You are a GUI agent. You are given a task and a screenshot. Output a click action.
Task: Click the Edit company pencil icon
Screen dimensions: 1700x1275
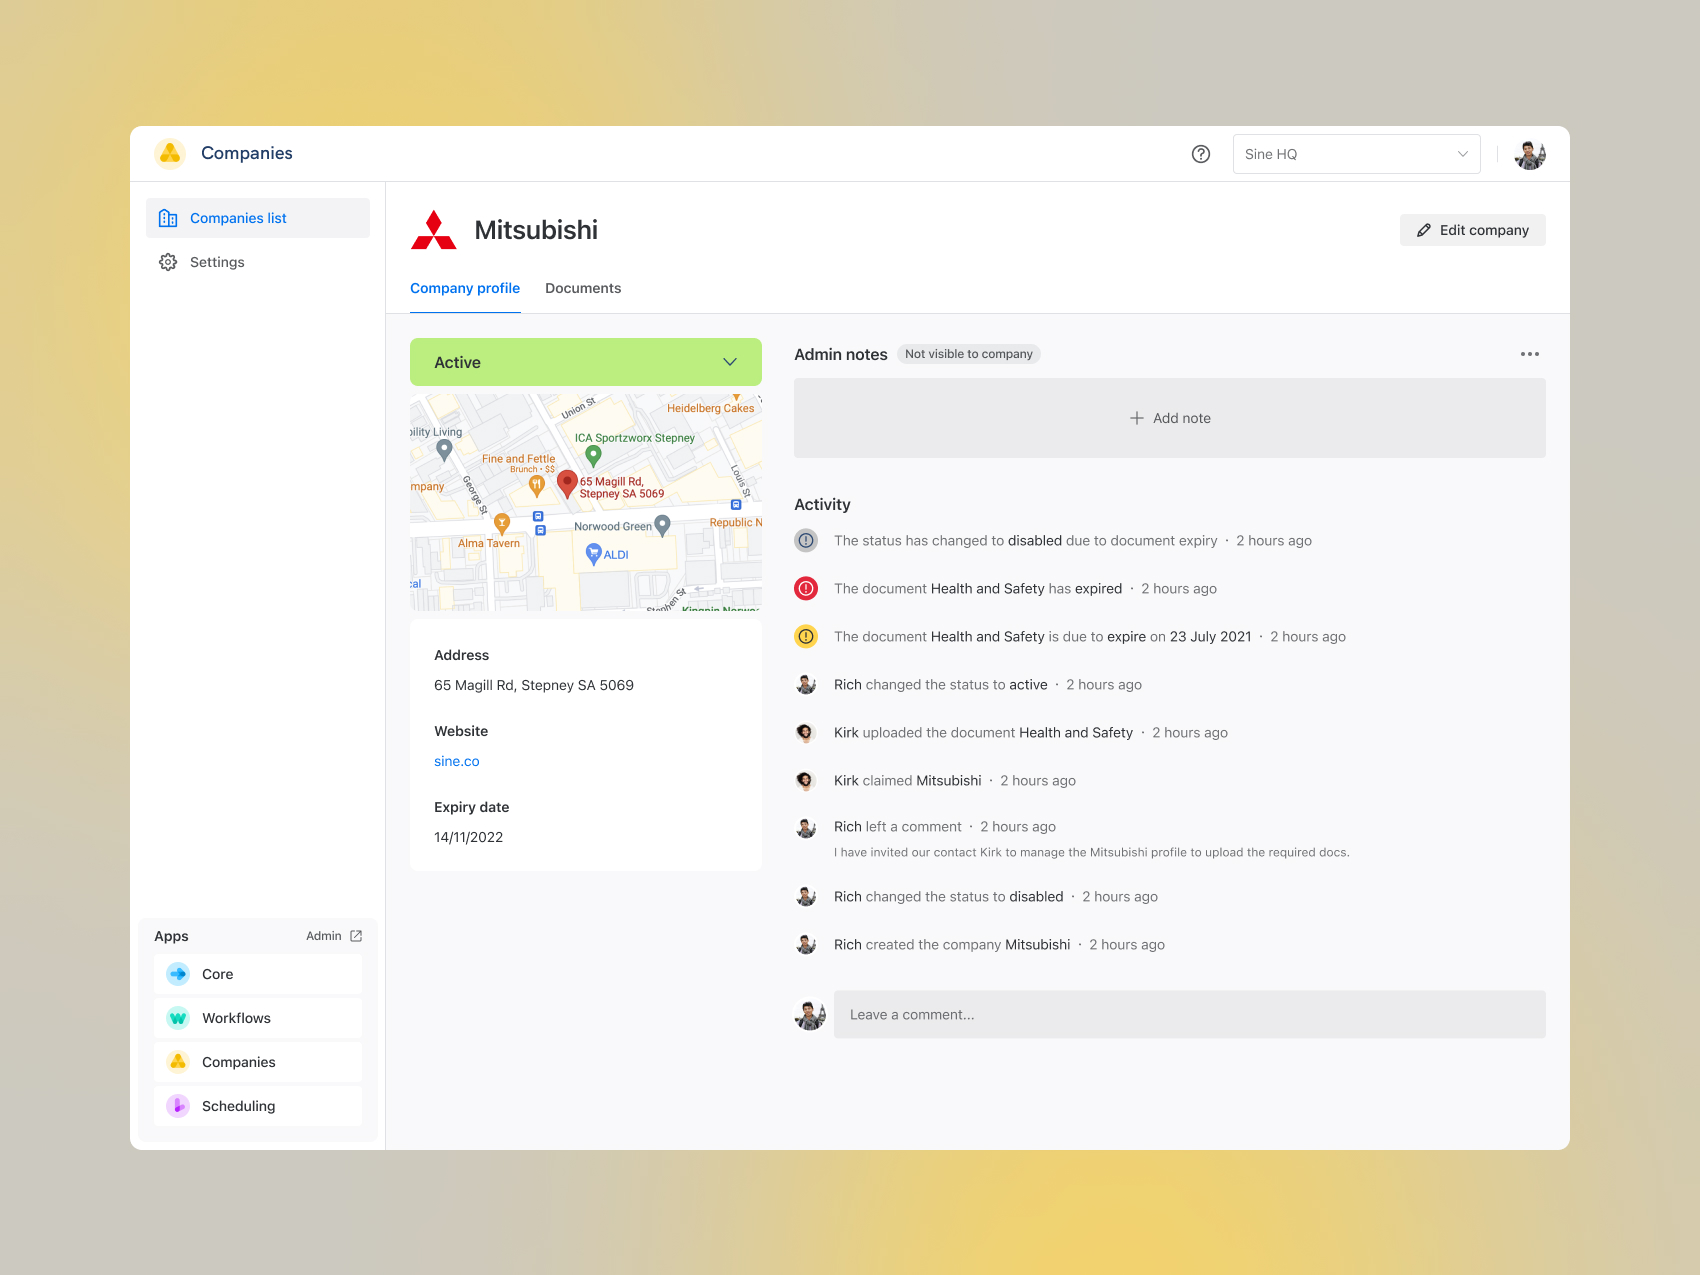tap(1424, 229)
